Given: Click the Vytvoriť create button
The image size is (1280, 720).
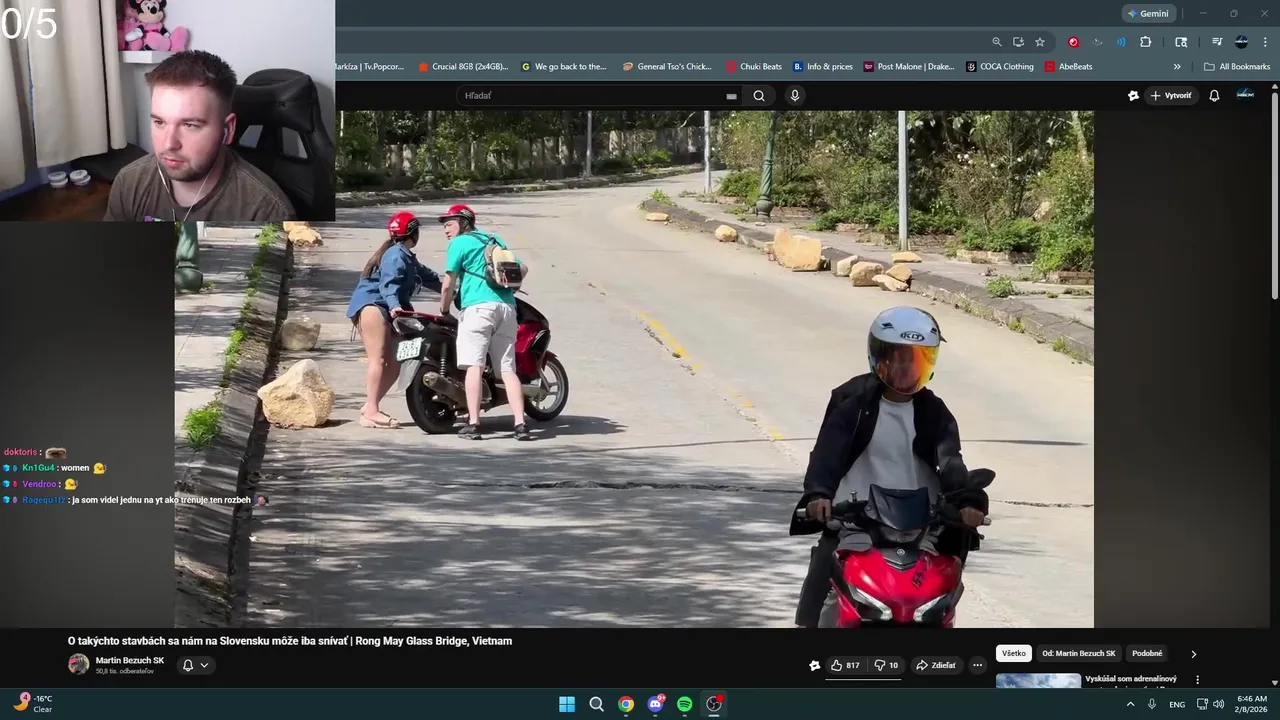Looking at the screenshot, I should point(1171,96).
